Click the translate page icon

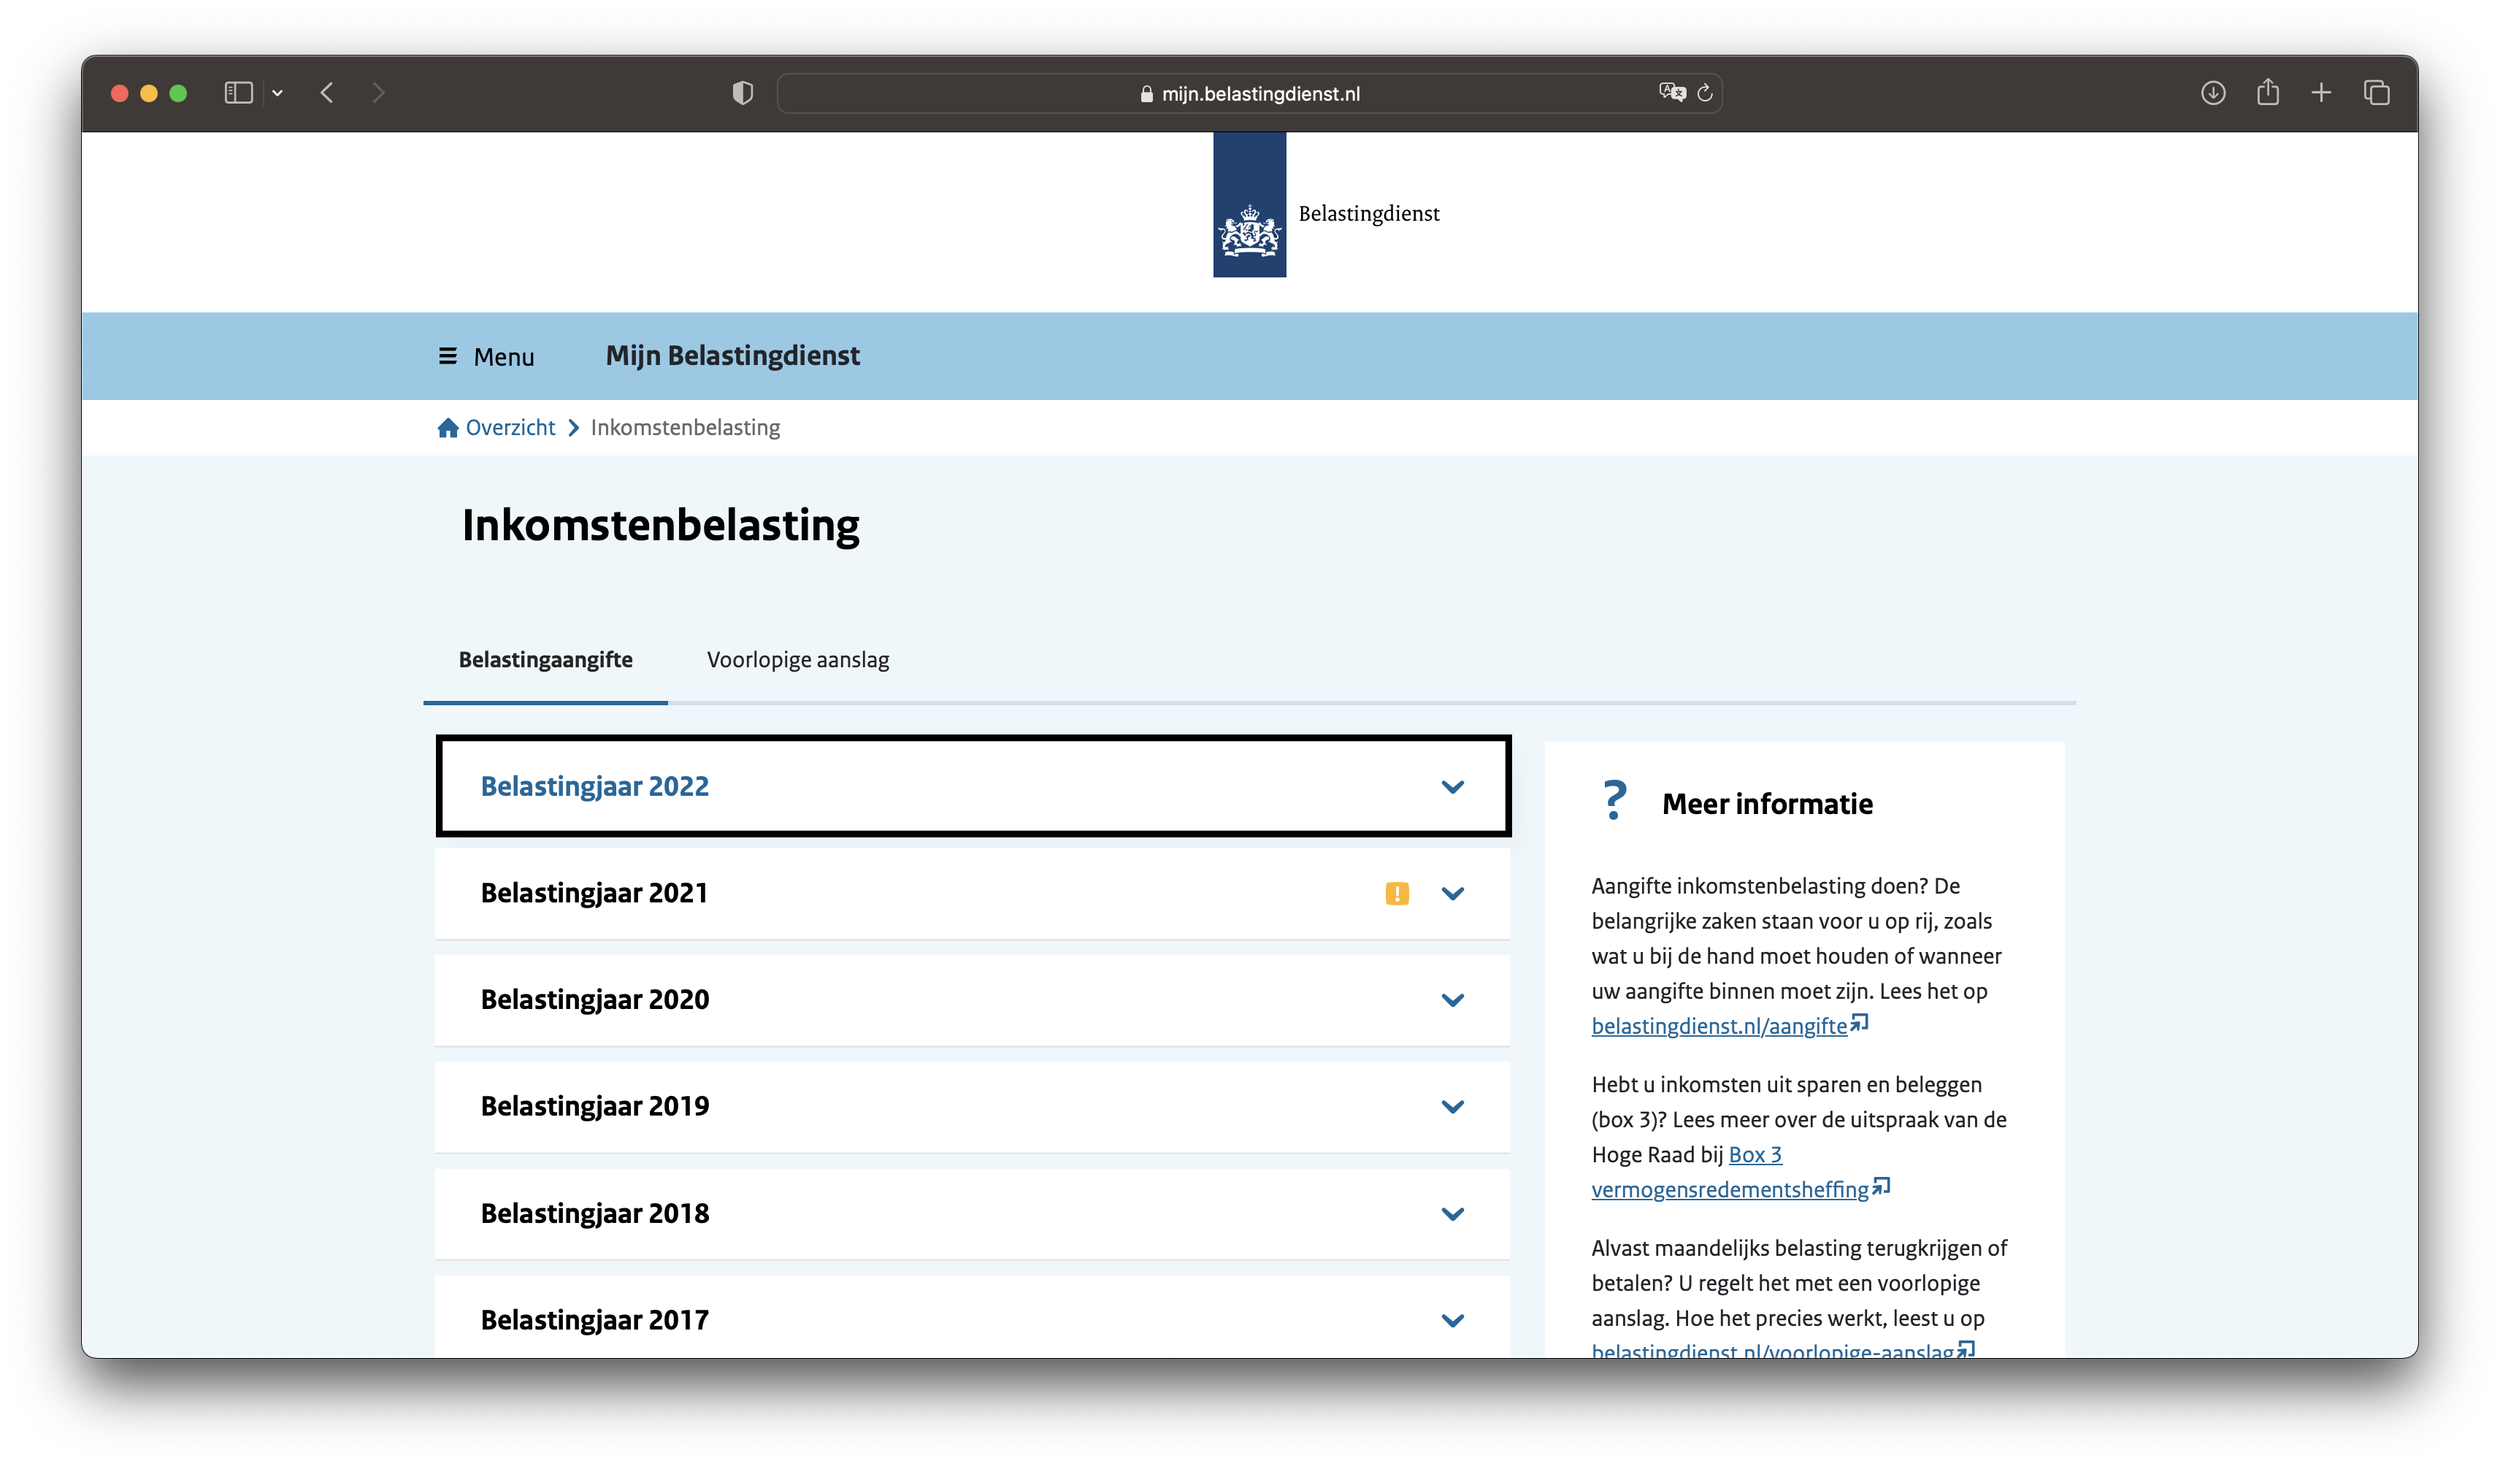(1671, 93)
